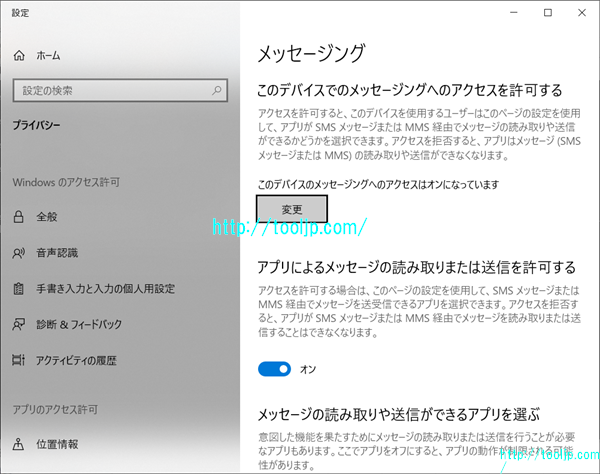
Task: Select アクティビティの履歴 in sidebar
Action: 76,360
